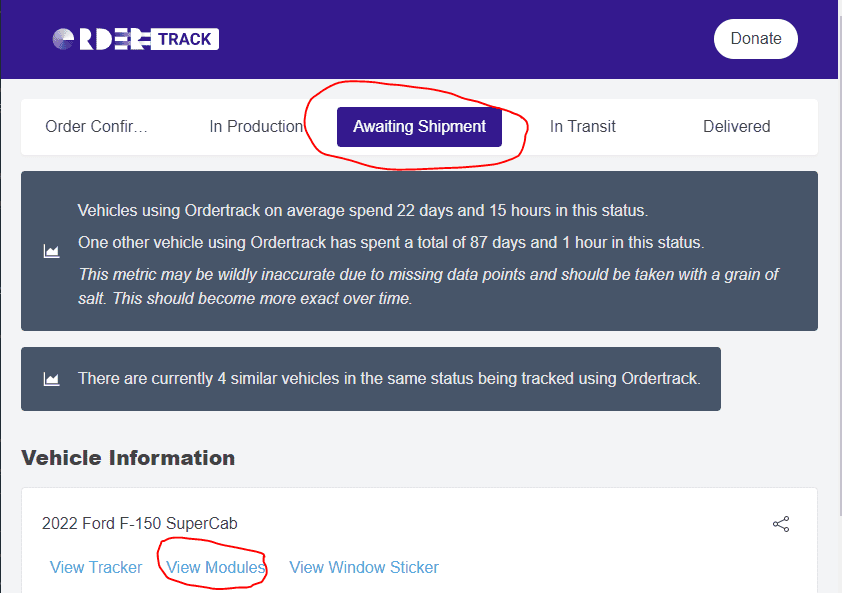This screenshot has width=842, height=593.
Task: Click the chart icon beside similar vehicles message
Action: point(51,379)
